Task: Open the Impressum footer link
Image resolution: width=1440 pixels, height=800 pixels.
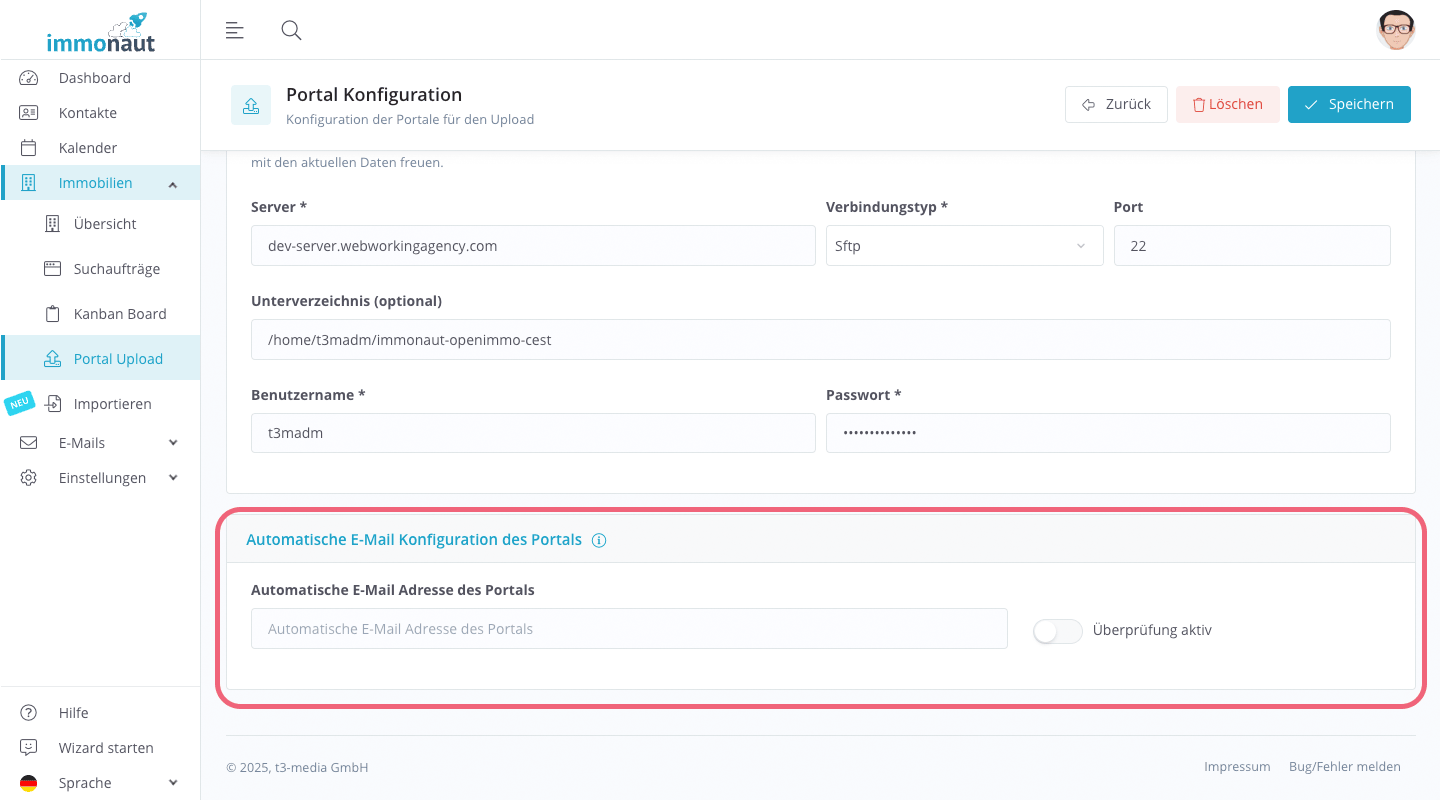Action: click(1237, 767)
